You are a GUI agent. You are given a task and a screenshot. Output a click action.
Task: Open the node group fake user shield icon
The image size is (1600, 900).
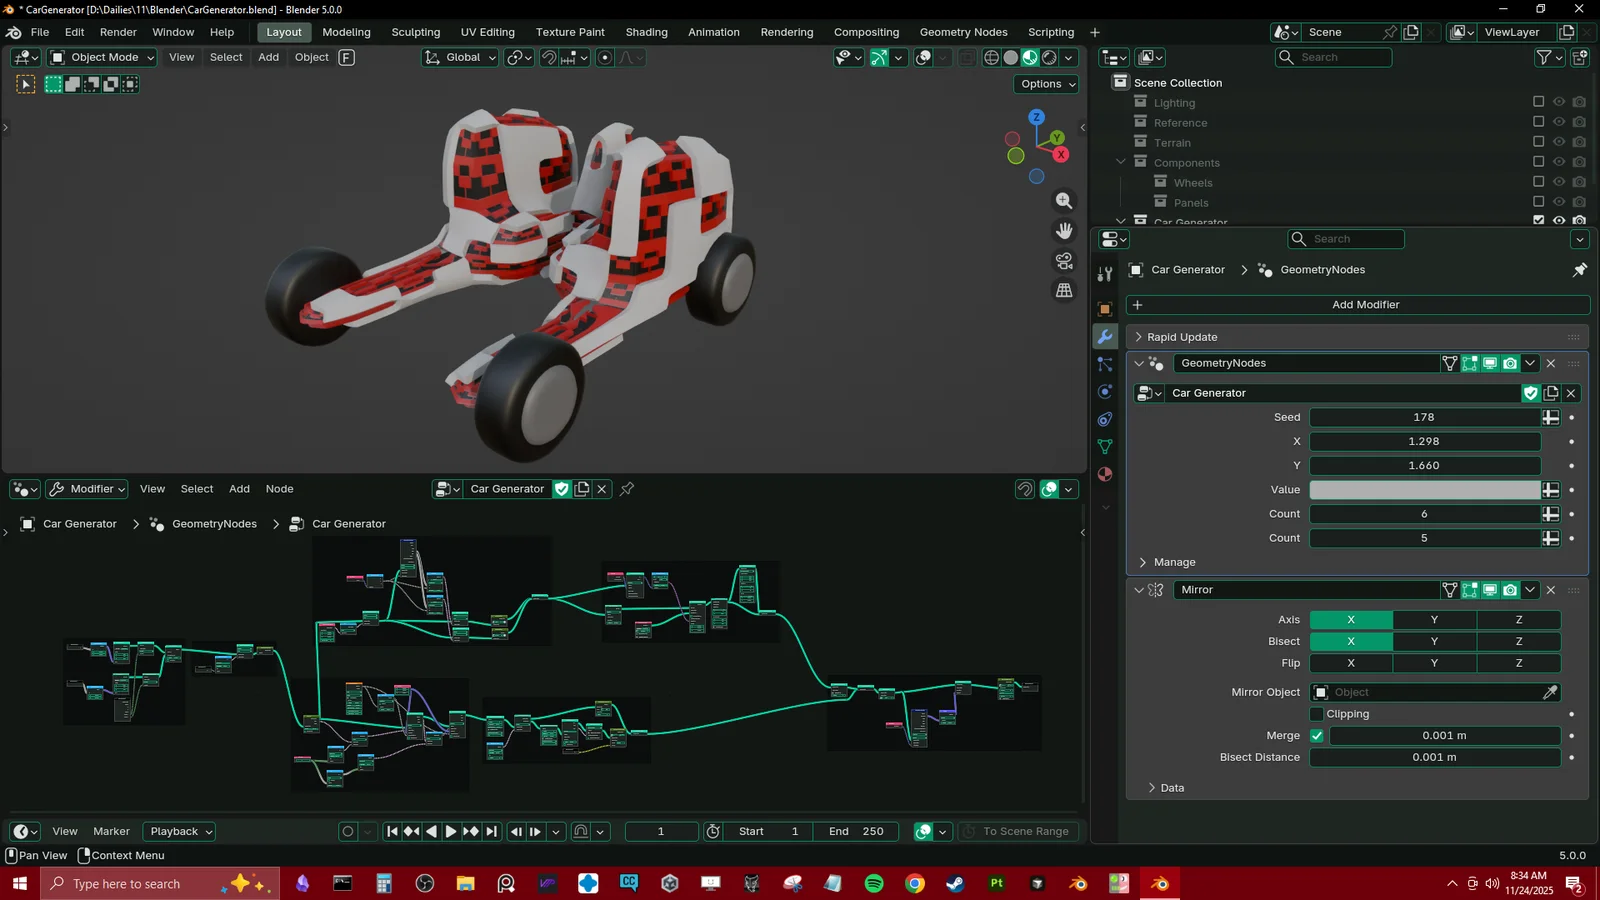1530,393
